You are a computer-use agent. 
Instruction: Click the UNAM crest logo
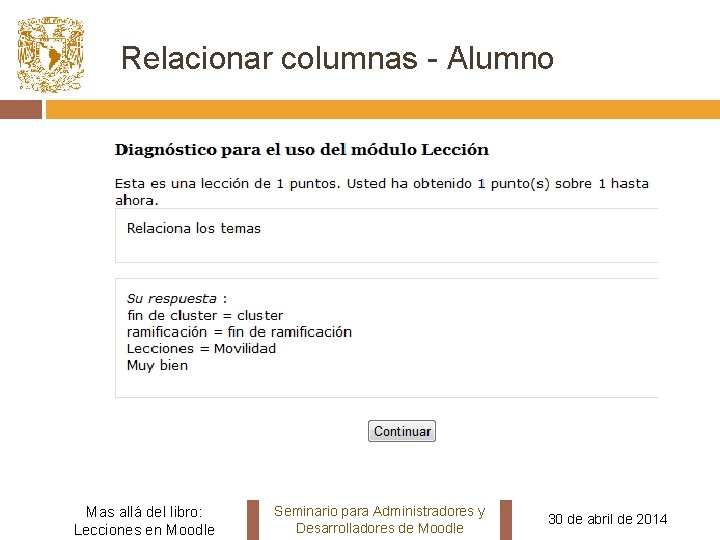pos(51,55)
